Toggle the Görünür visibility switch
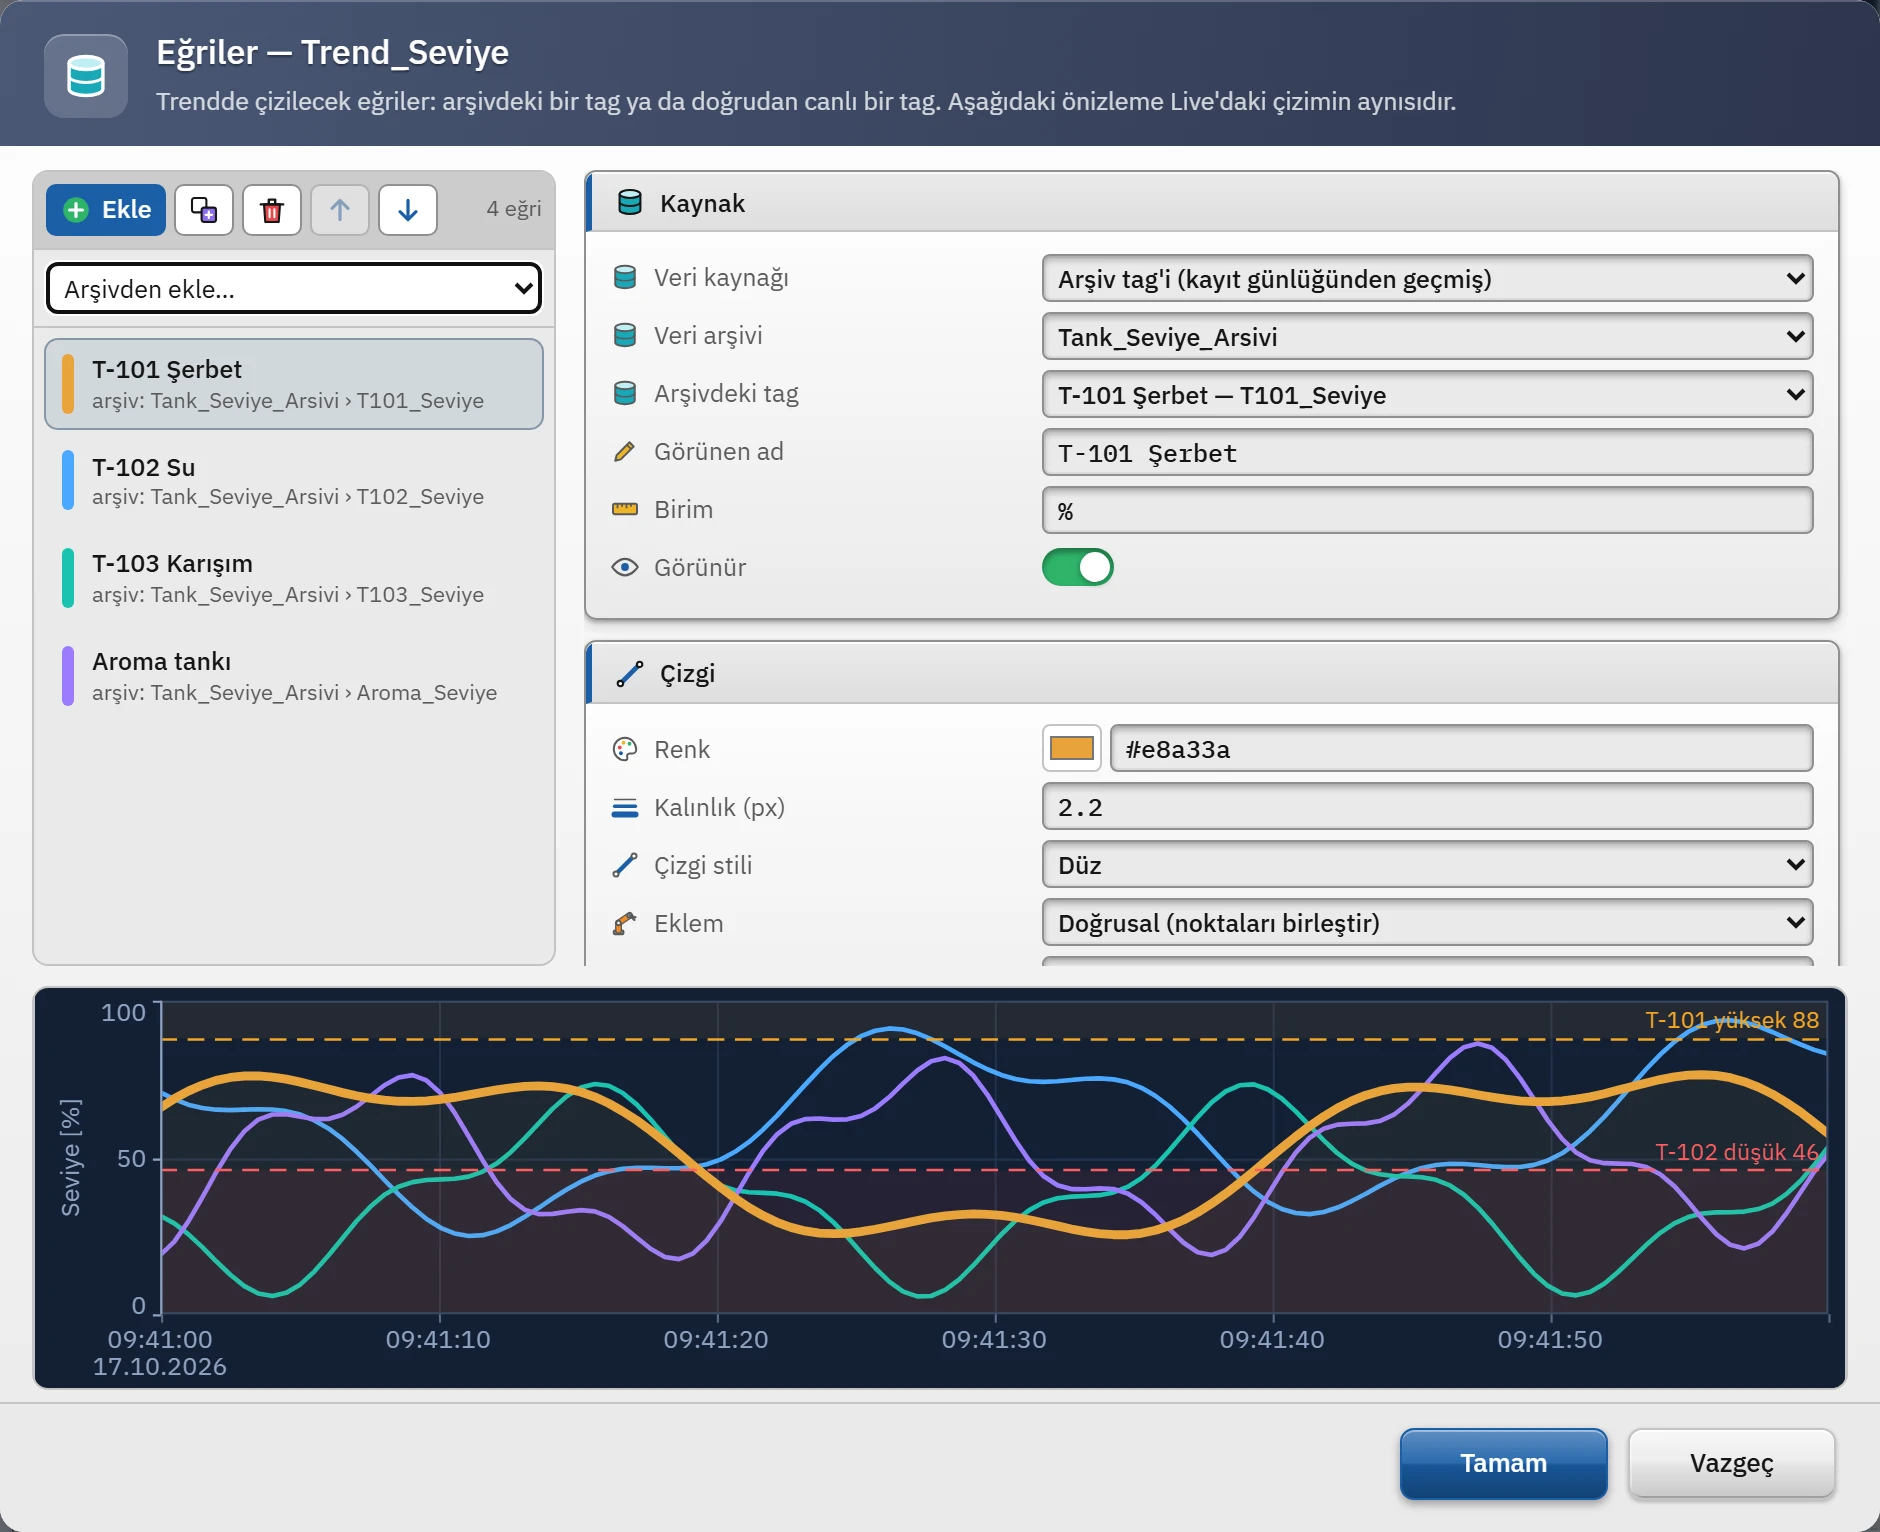This screenshot has width=1880, height=1532. click(x=1078, y=567)
